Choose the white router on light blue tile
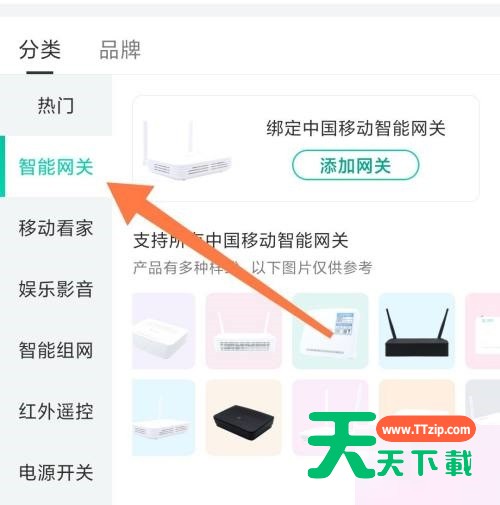This screenshot has width=500, height=505. (x=164, y=418)
